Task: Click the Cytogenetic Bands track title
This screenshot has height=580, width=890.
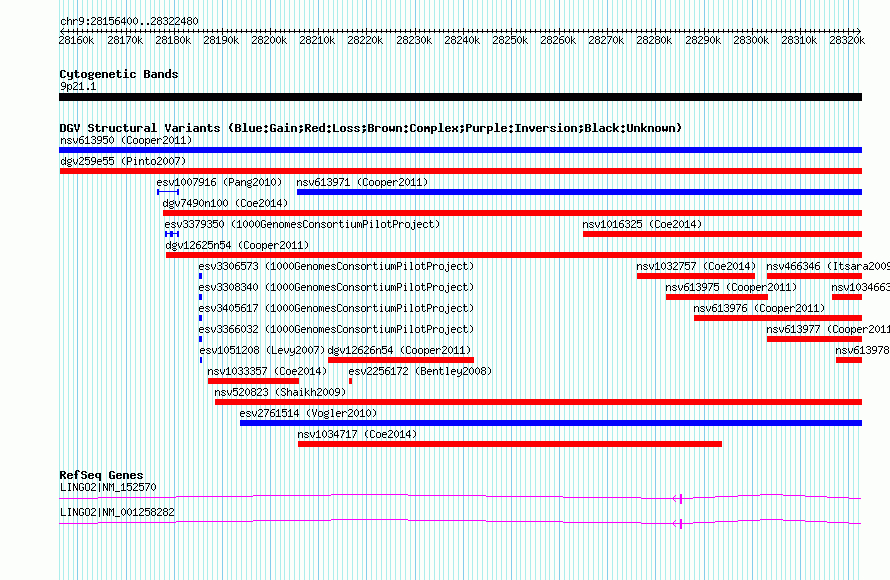Action: pyautogui.click(x=119, y=74)
